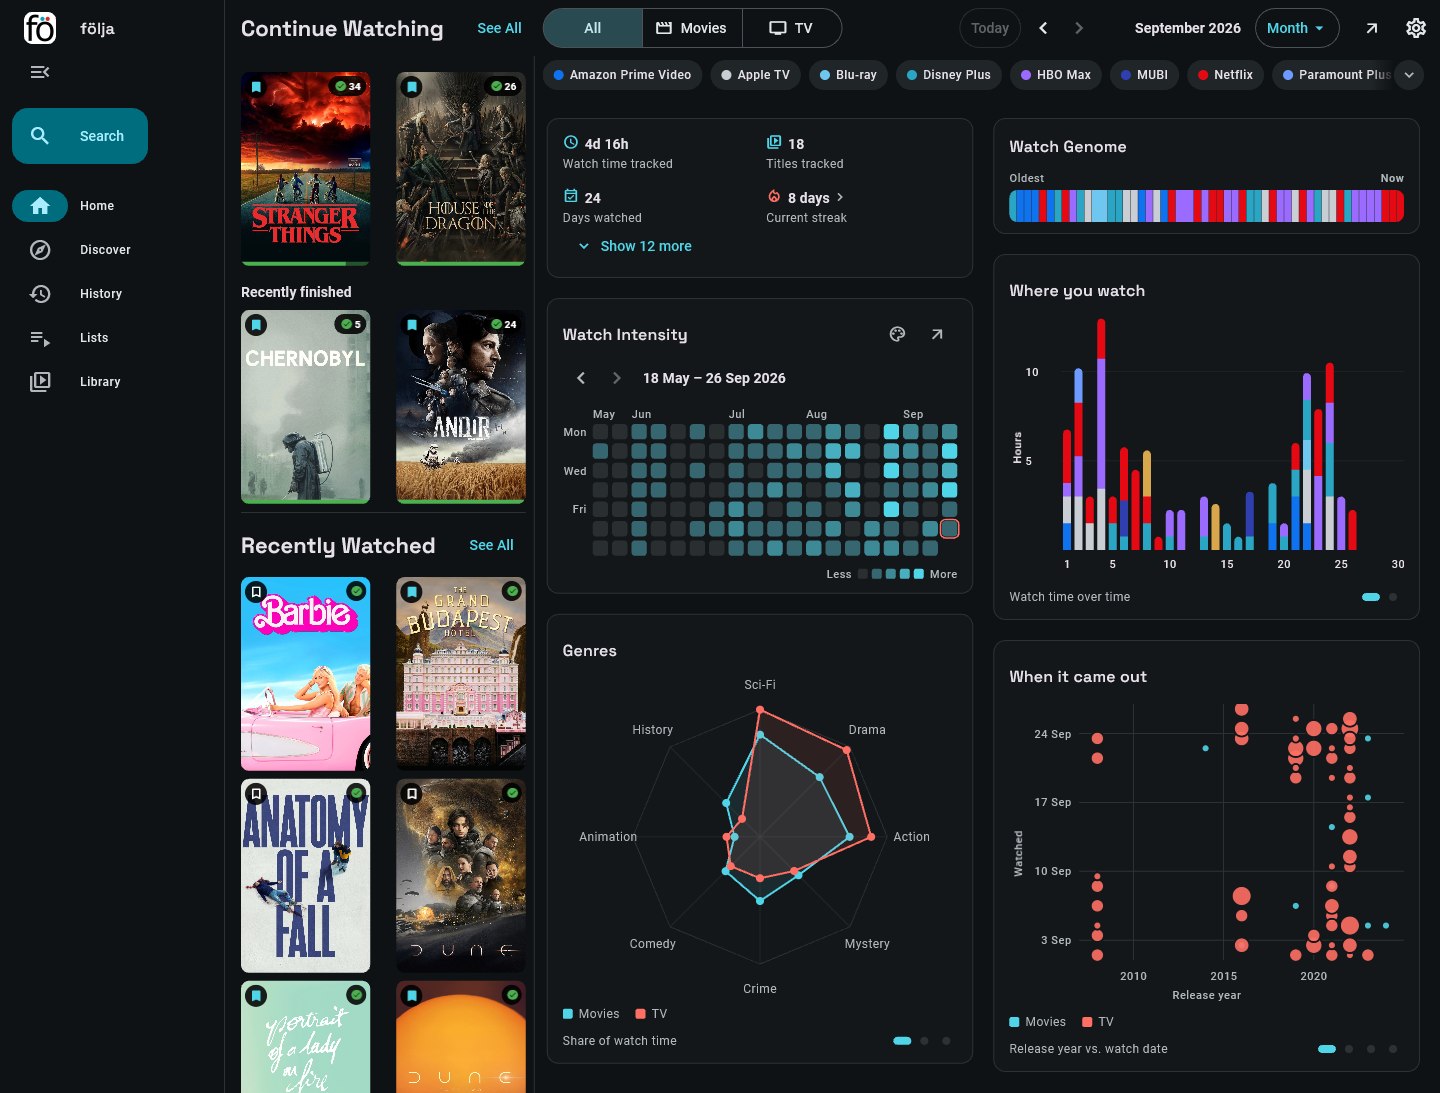Collapse the sidebar menu icon
The width and height of the screenshot is (1440, 1093).
(40, 72)
